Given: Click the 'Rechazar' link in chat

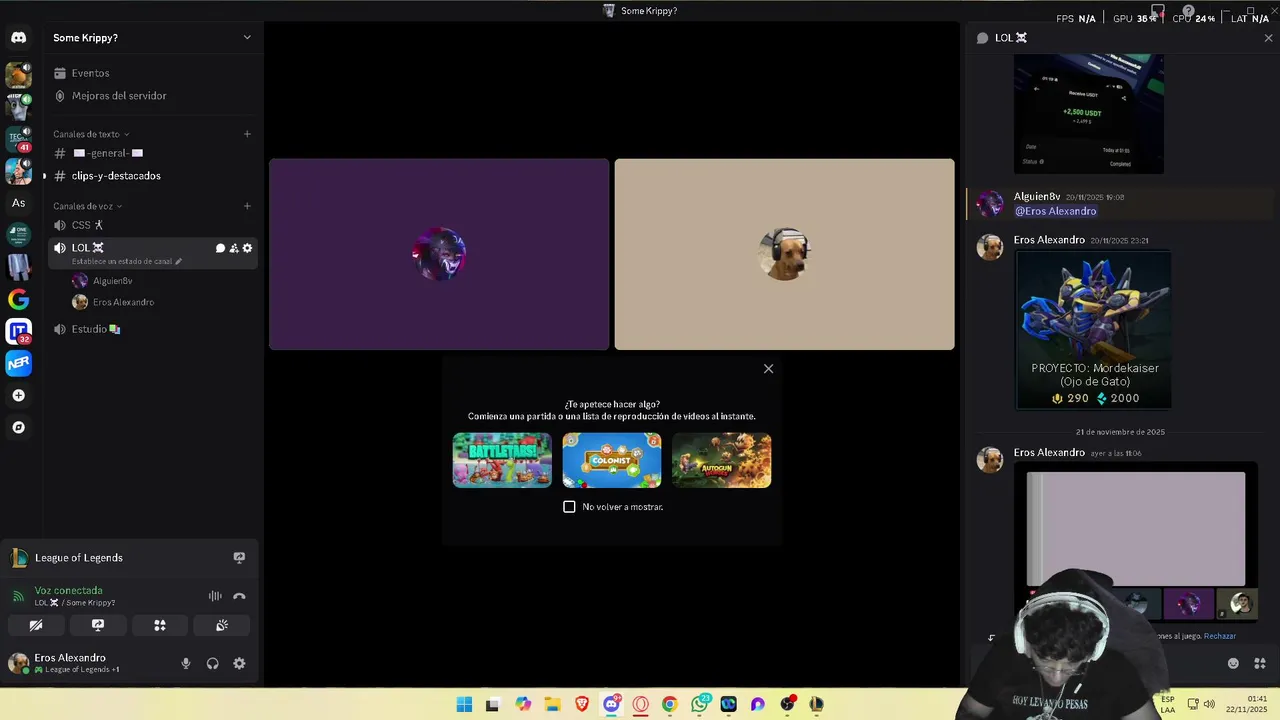Looking at the screenshot, I should (1220, 636).
